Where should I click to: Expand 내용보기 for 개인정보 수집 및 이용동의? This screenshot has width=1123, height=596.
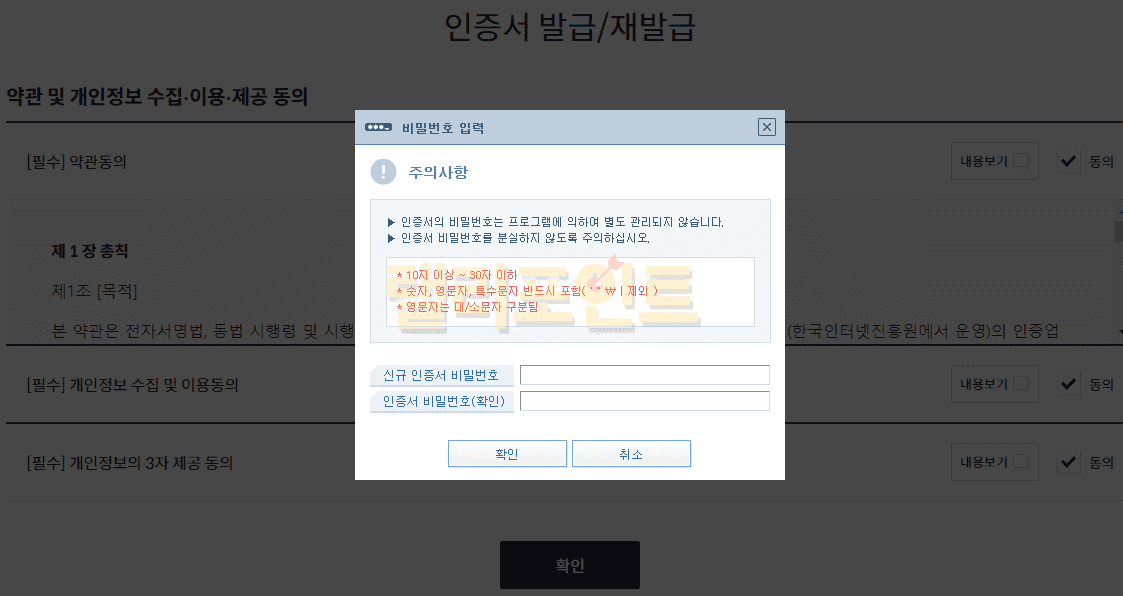tap(994, 384)
